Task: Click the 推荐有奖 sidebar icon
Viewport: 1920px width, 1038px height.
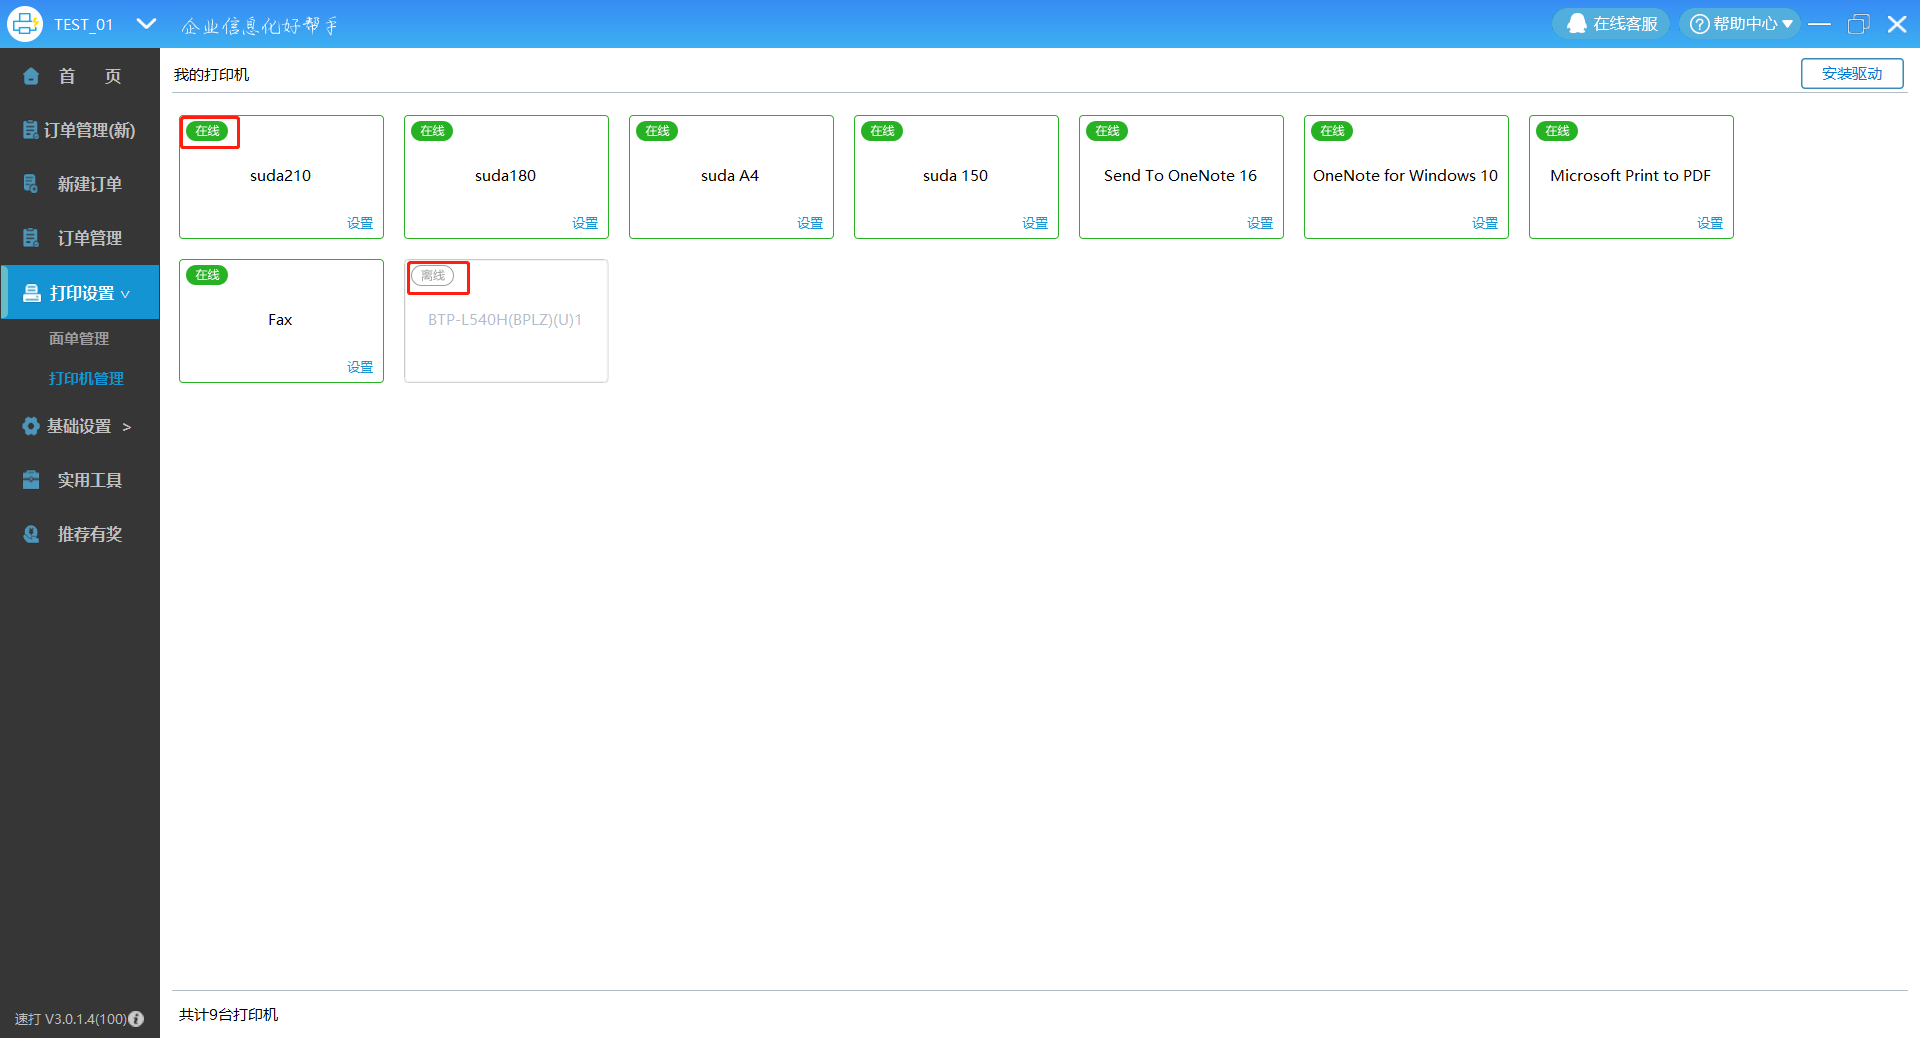Action: coord(31,534)
